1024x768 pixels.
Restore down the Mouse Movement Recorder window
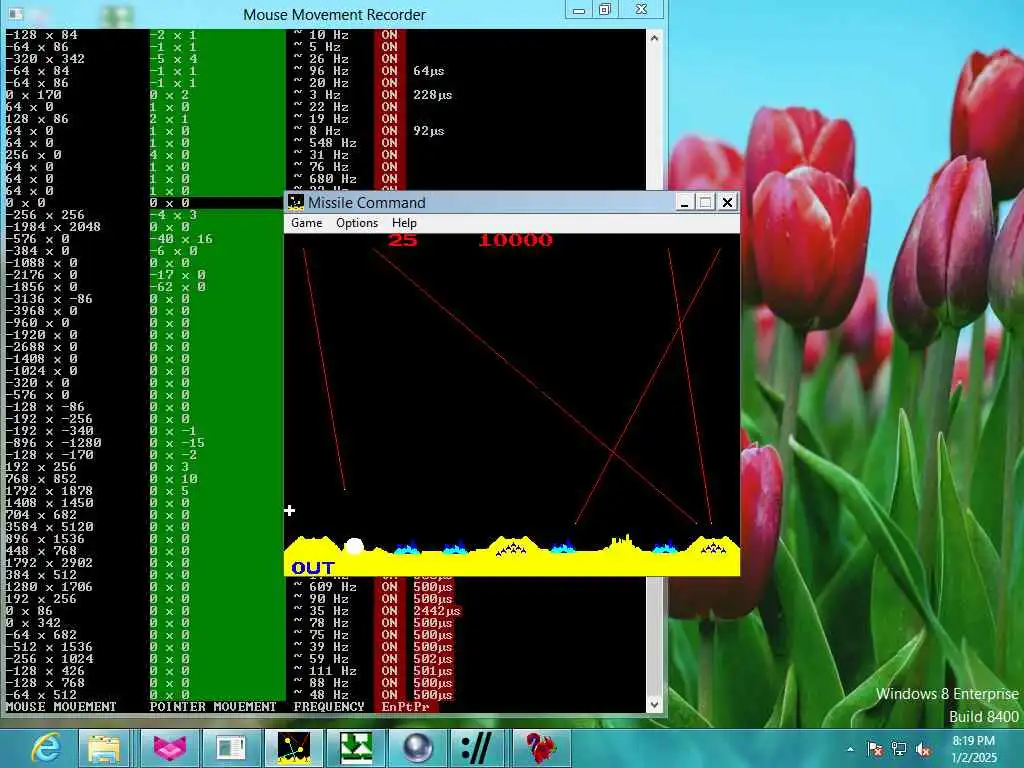tap(605, 10)
